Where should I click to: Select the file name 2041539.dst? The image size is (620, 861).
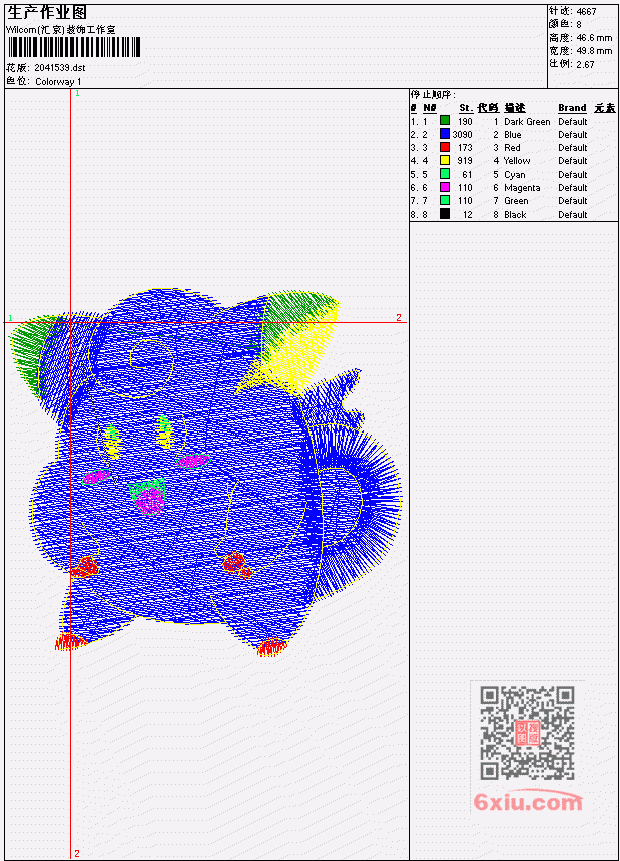(59, 68)
